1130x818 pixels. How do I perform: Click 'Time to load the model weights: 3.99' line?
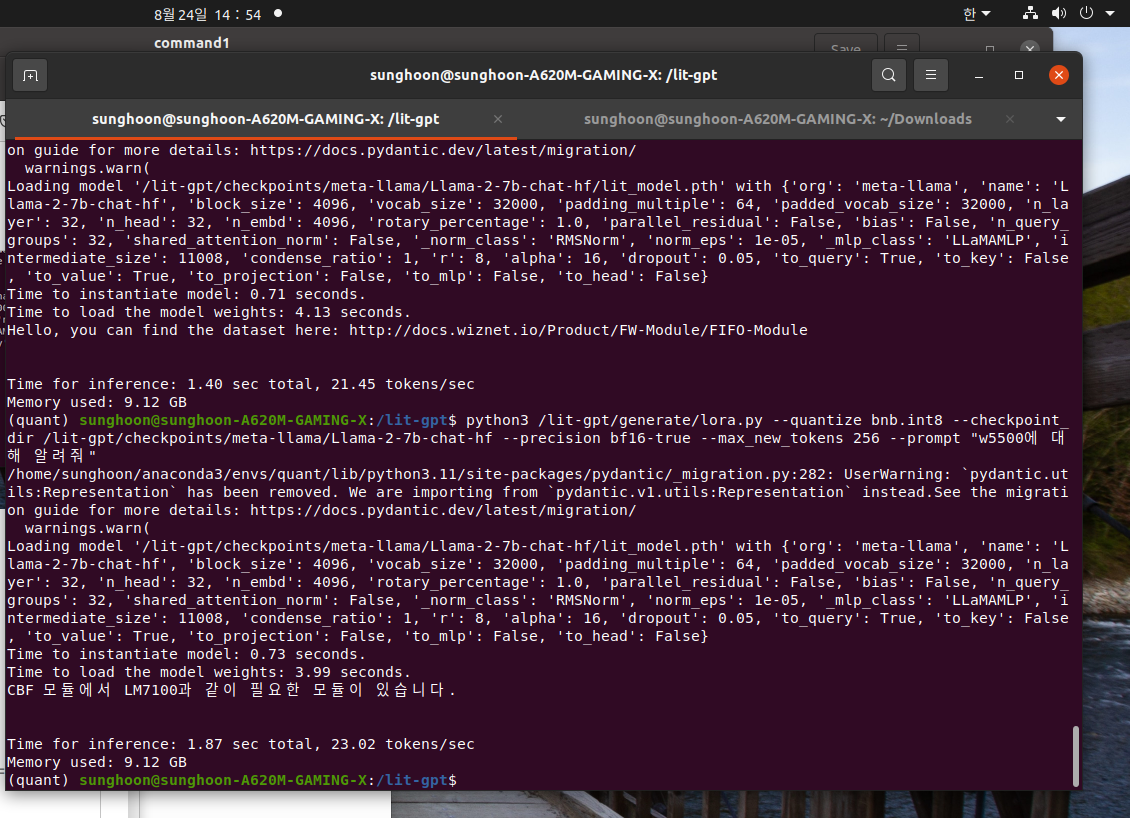pos(209,672)
